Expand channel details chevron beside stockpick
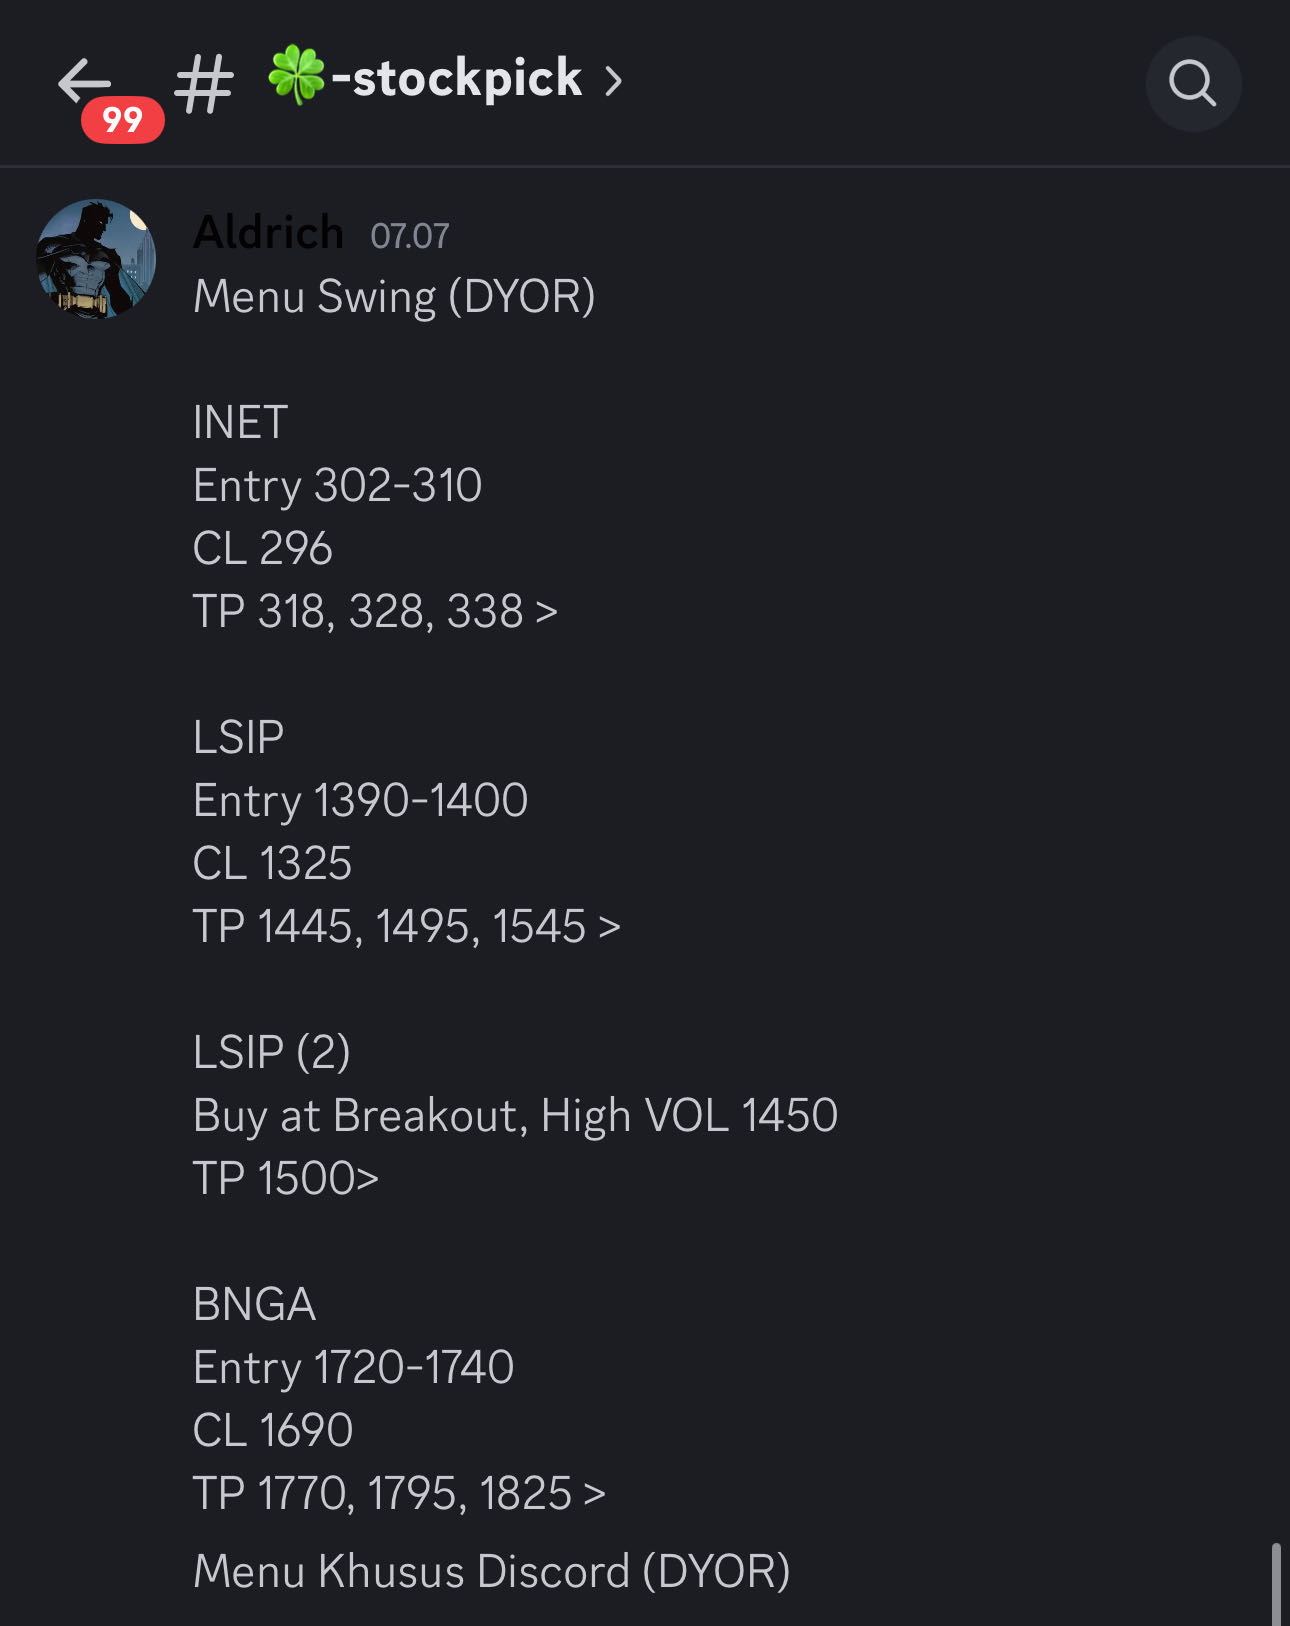This screenshot has width=1290, height=1626. [614, 80]
